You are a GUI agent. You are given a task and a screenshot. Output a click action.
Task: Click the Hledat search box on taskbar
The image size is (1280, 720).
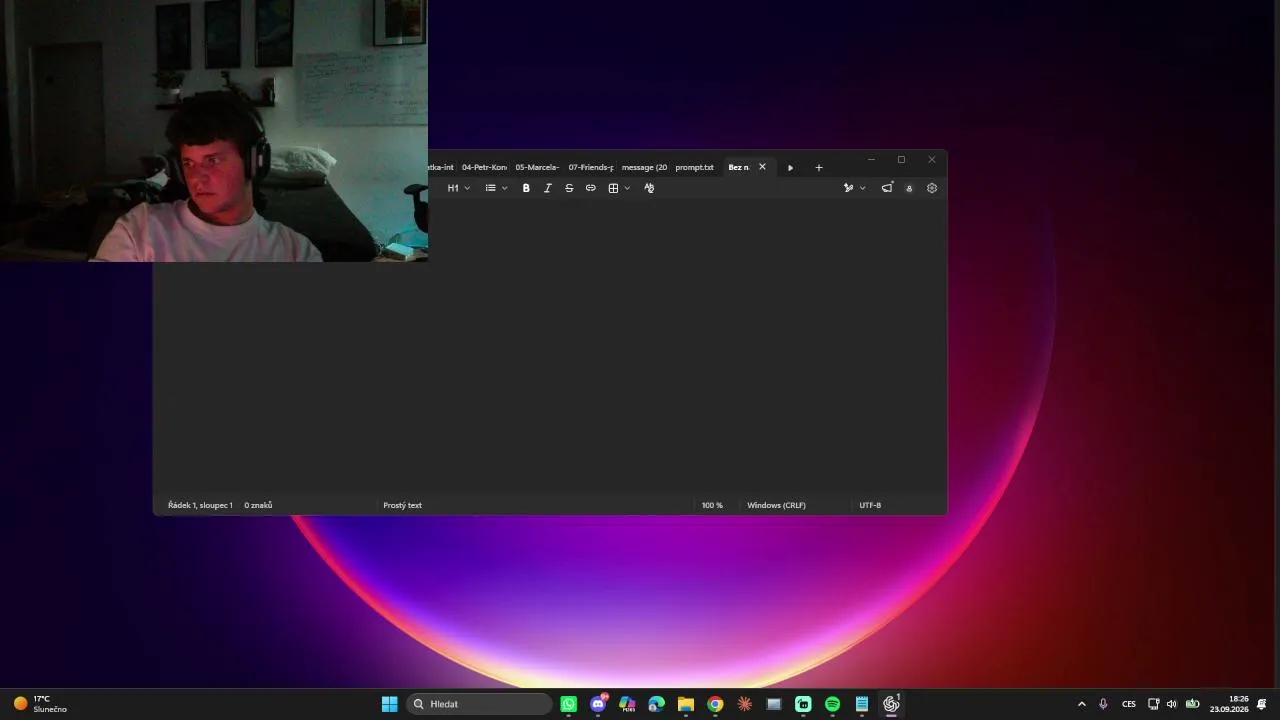click(x=479, y=704)
